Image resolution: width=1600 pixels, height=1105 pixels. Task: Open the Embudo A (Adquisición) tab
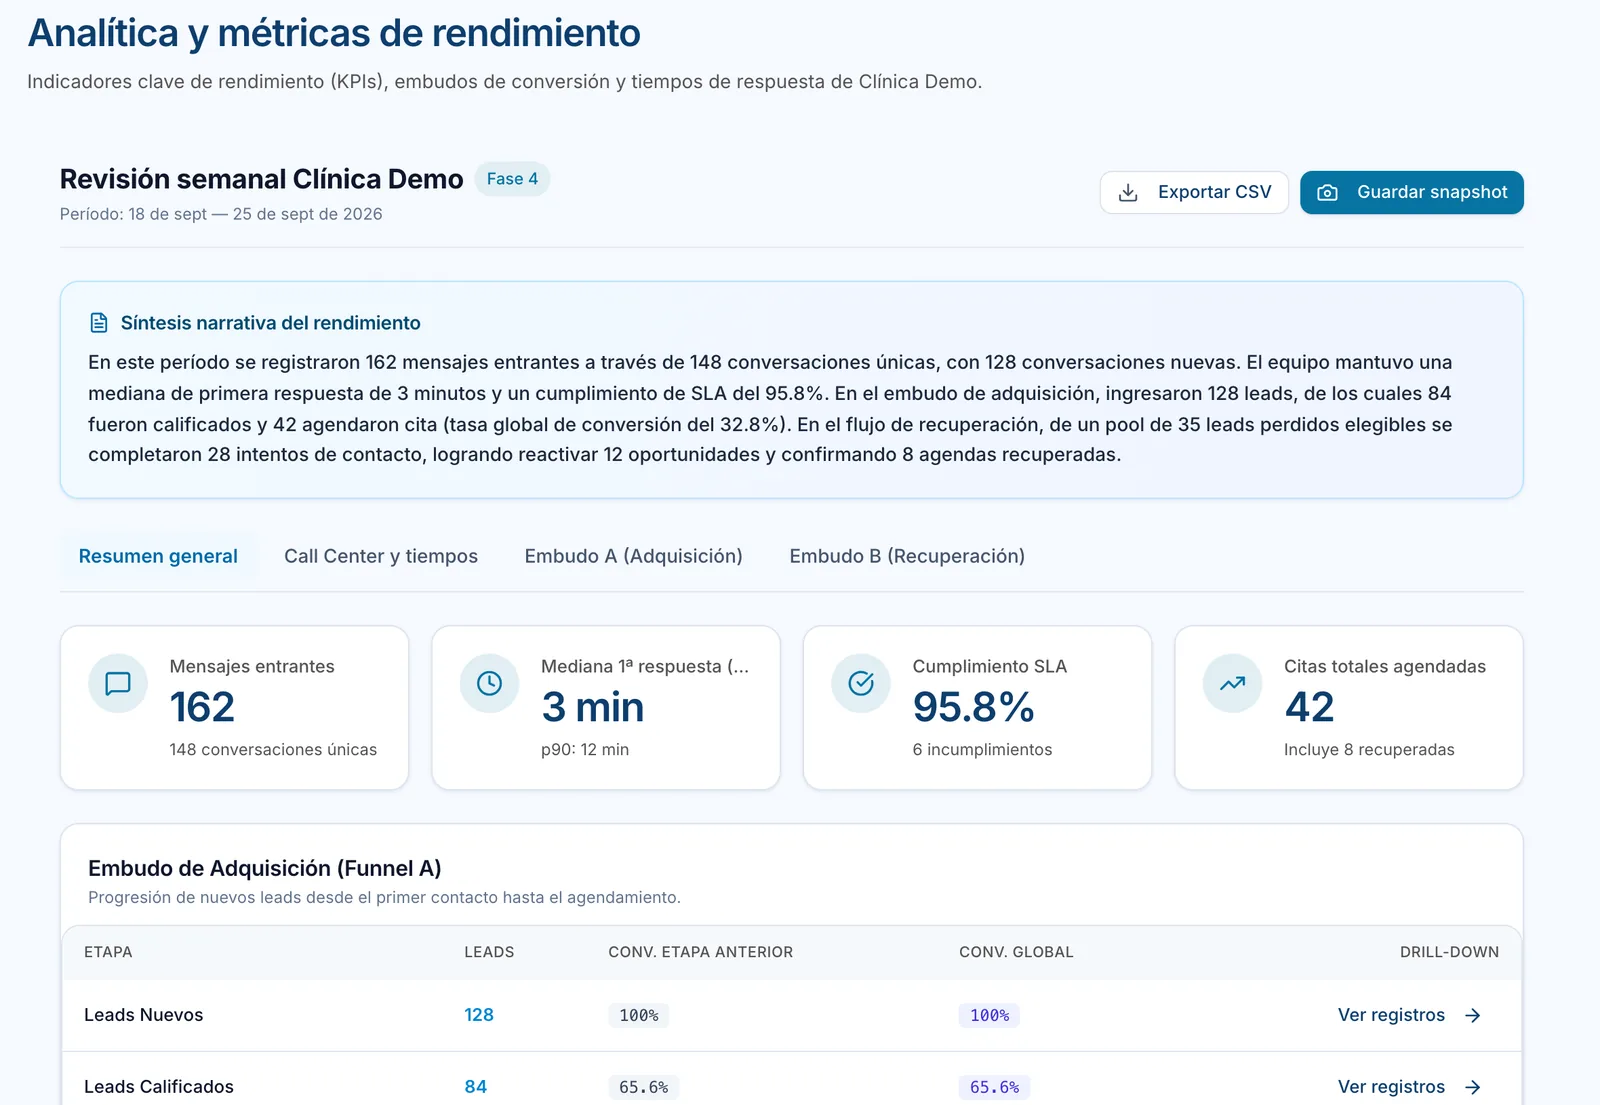pos(633,556)
